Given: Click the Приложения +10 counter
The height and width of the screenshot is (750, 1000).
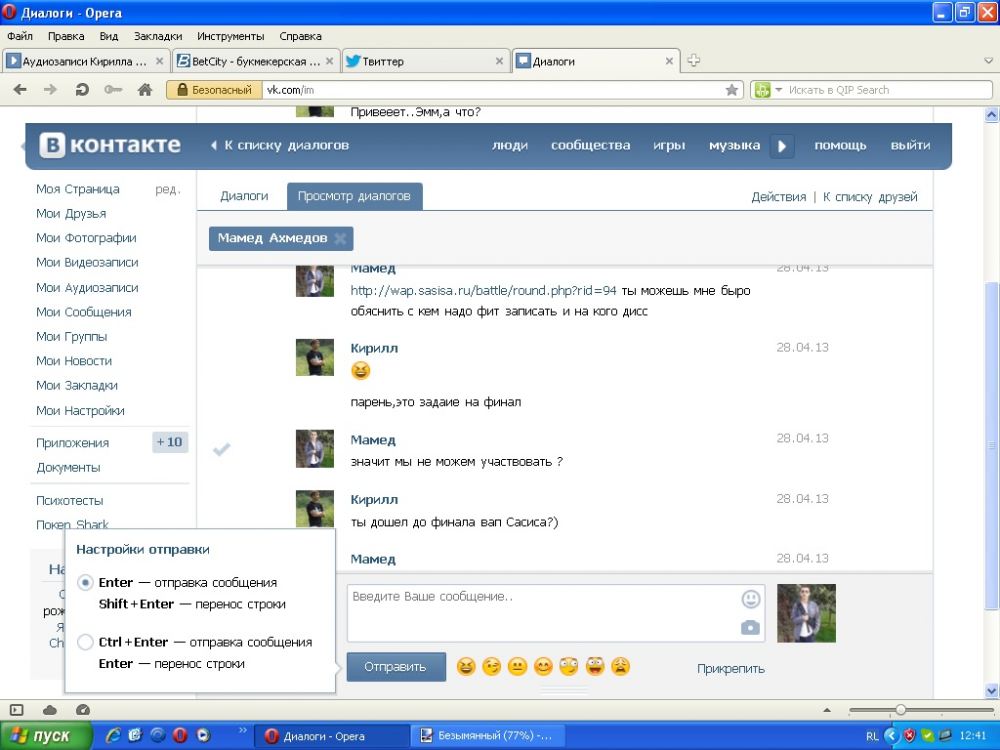Looking at the screenshot, I should [170, 443].
